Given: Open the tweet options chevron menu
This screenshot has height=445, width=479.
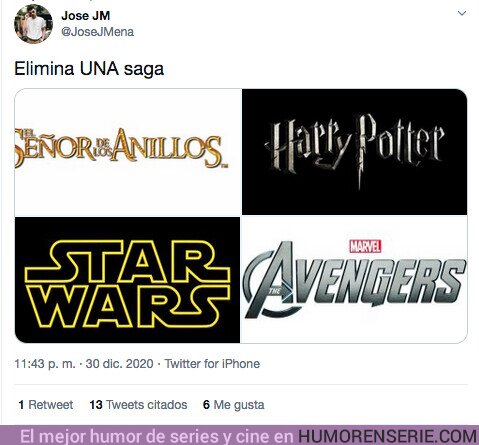Looking at the screenshot, I should tap(462, 13).
